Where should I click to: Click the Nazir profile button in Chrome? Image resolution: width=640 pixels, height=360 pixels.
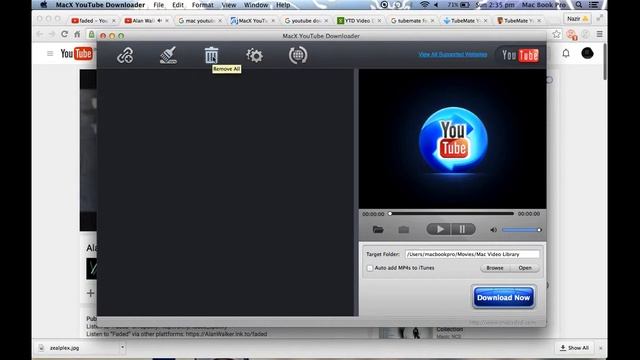click(578, 19)
